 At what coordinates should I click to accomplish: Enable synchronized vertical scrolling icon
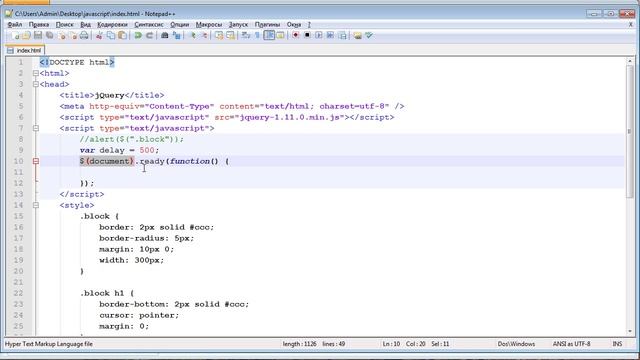point(219,36)
